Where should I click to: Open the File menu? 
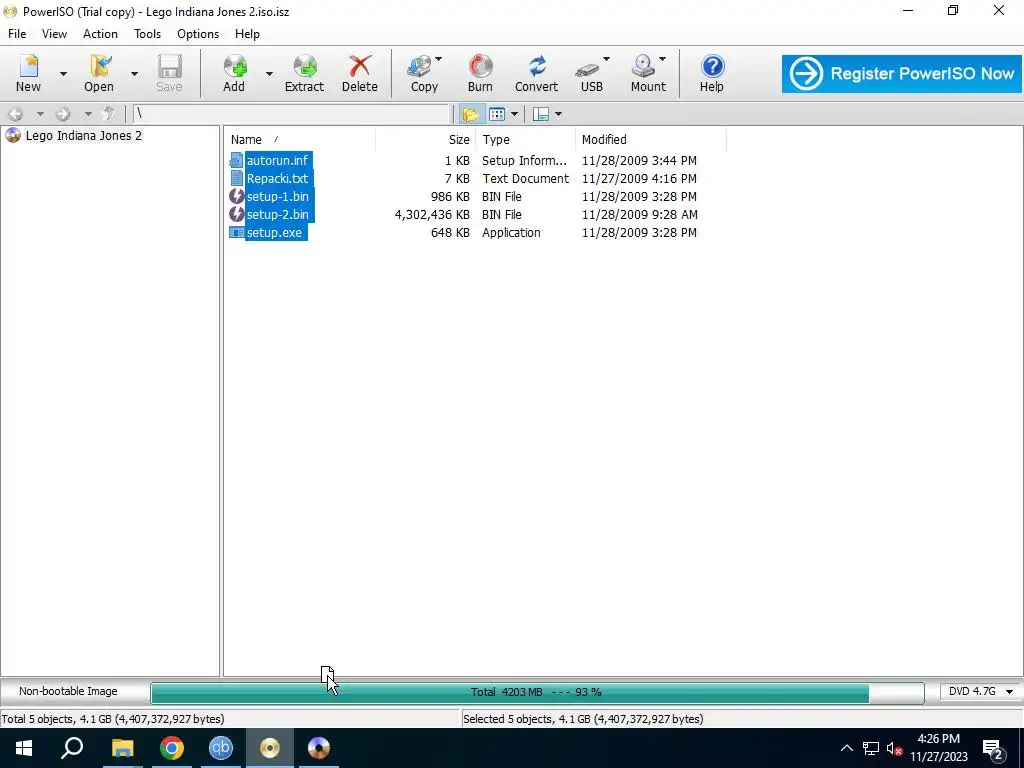[x=17, y=34]
